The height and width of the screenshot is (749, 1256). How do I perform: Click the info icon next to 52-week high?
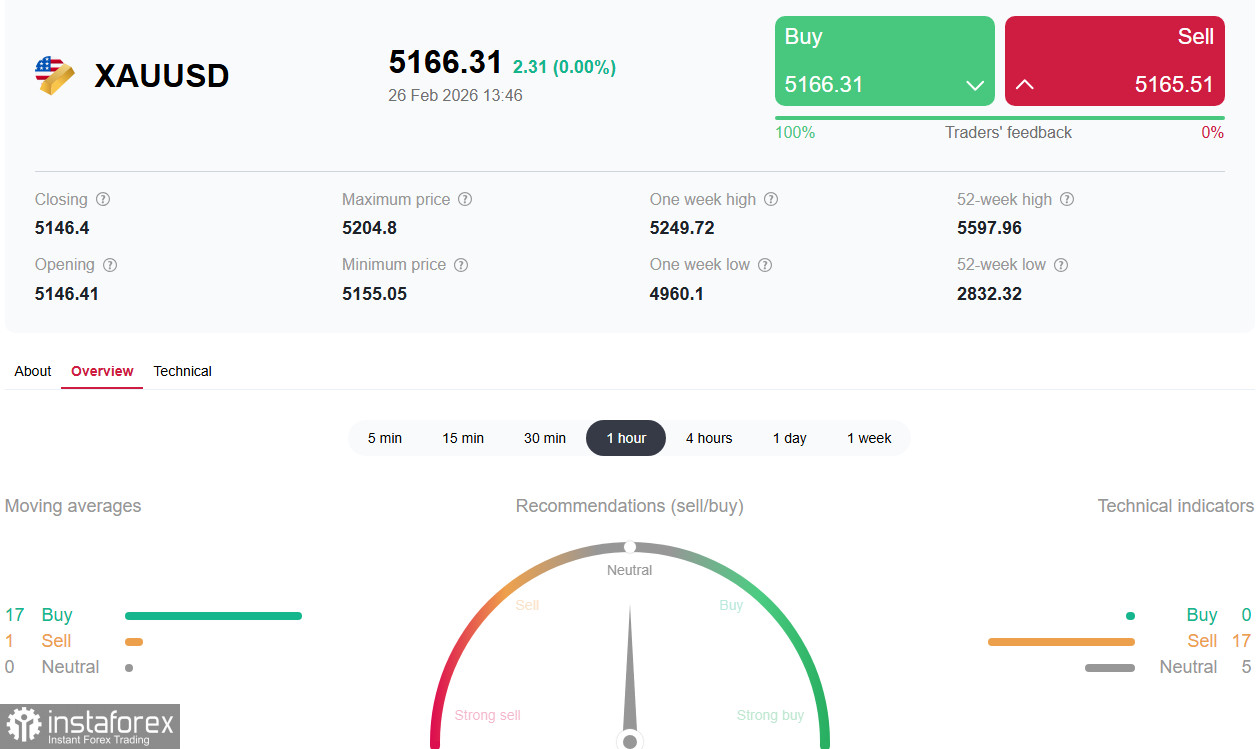(1067, 199)
